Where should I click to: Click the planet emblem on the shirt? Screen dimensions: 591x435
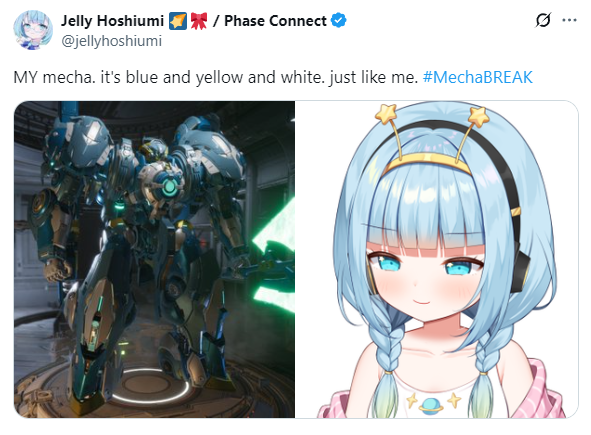[432, 405]
